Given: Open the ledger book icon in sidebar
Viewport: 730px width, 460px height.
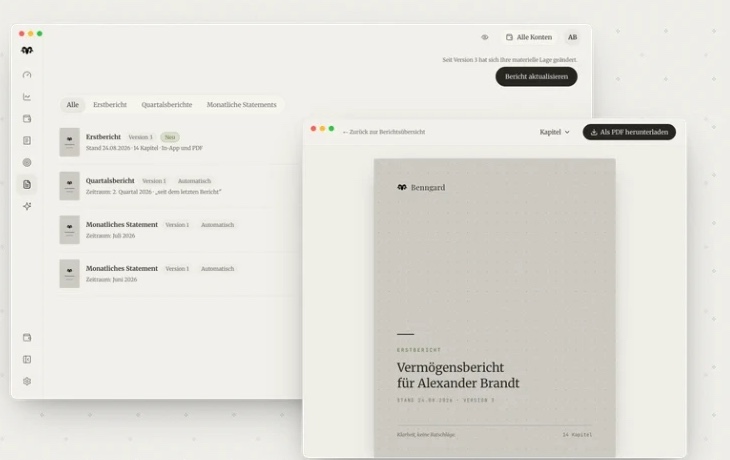Looking at the screenshot, I should click(27, 141).
